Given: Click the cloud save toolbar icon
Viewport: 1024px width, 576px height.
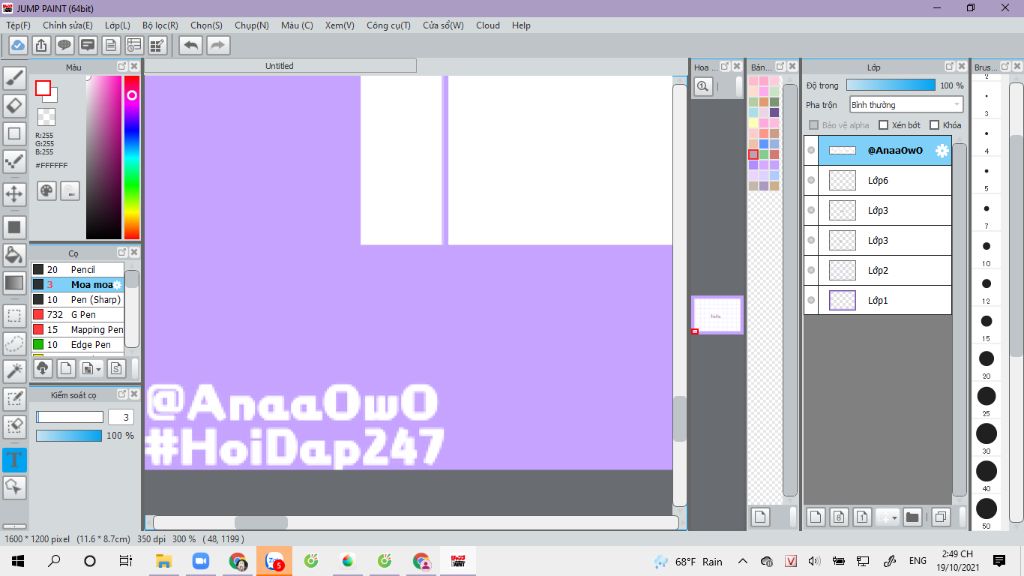Looking at the screenshot, I should pos(18,45).
